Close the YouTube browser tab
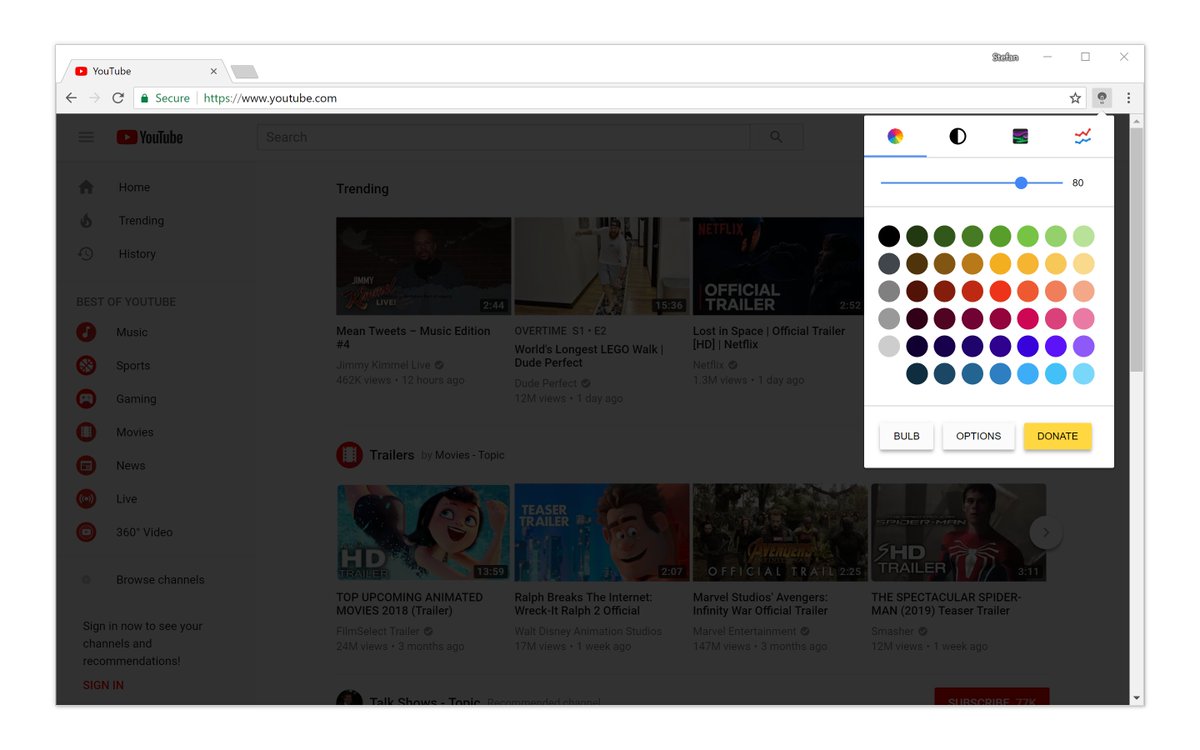Image resolution: width=1200 pixels, height=750 pixels. tap(214, 71)
